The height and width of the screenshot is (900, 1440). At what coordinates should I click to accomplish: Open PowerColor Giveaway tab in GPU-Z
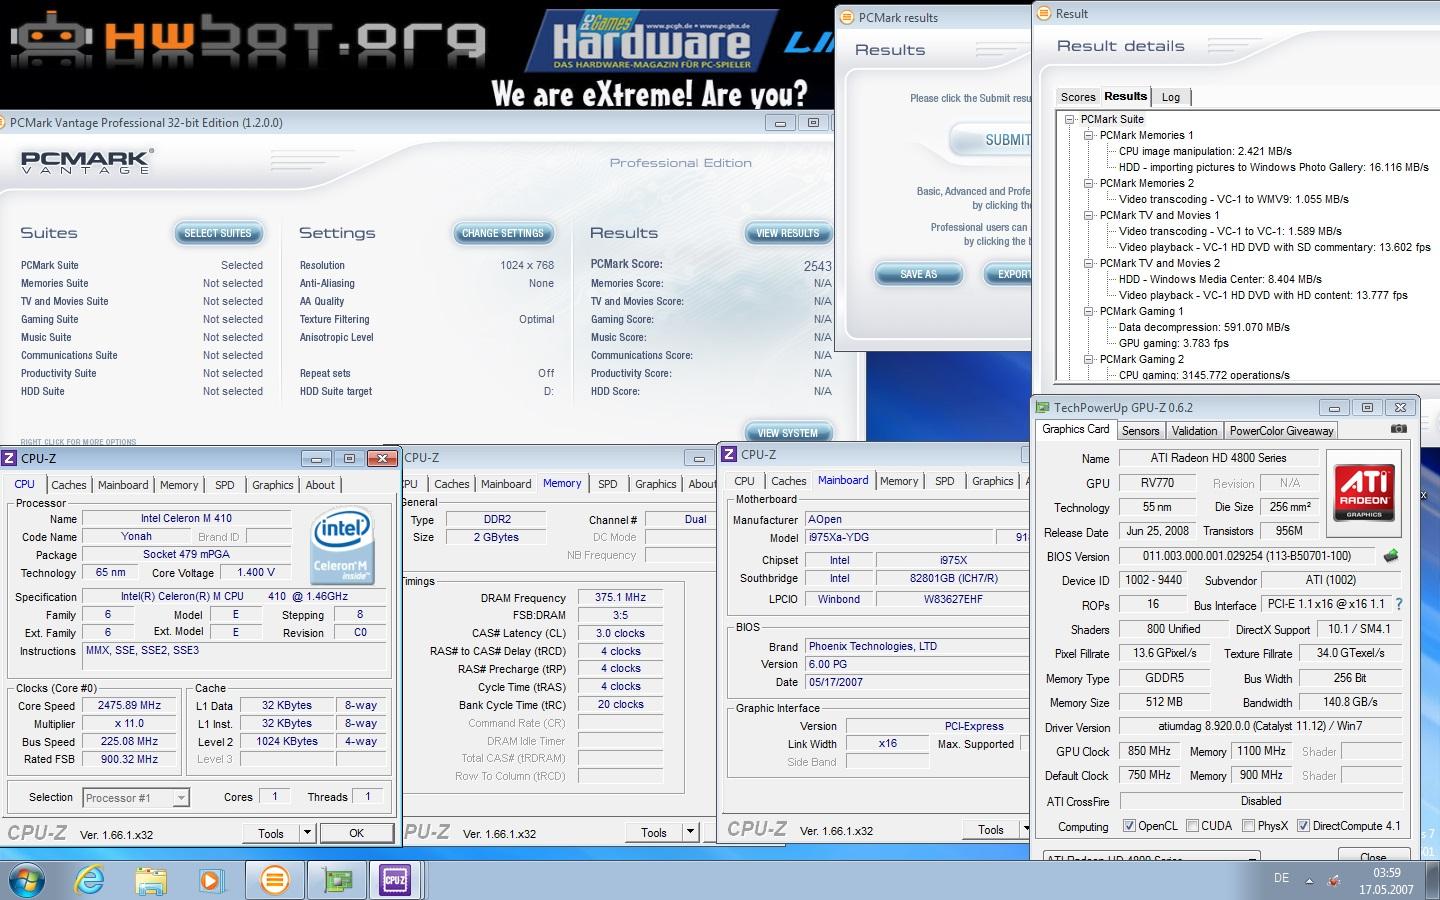(1281, 431)
